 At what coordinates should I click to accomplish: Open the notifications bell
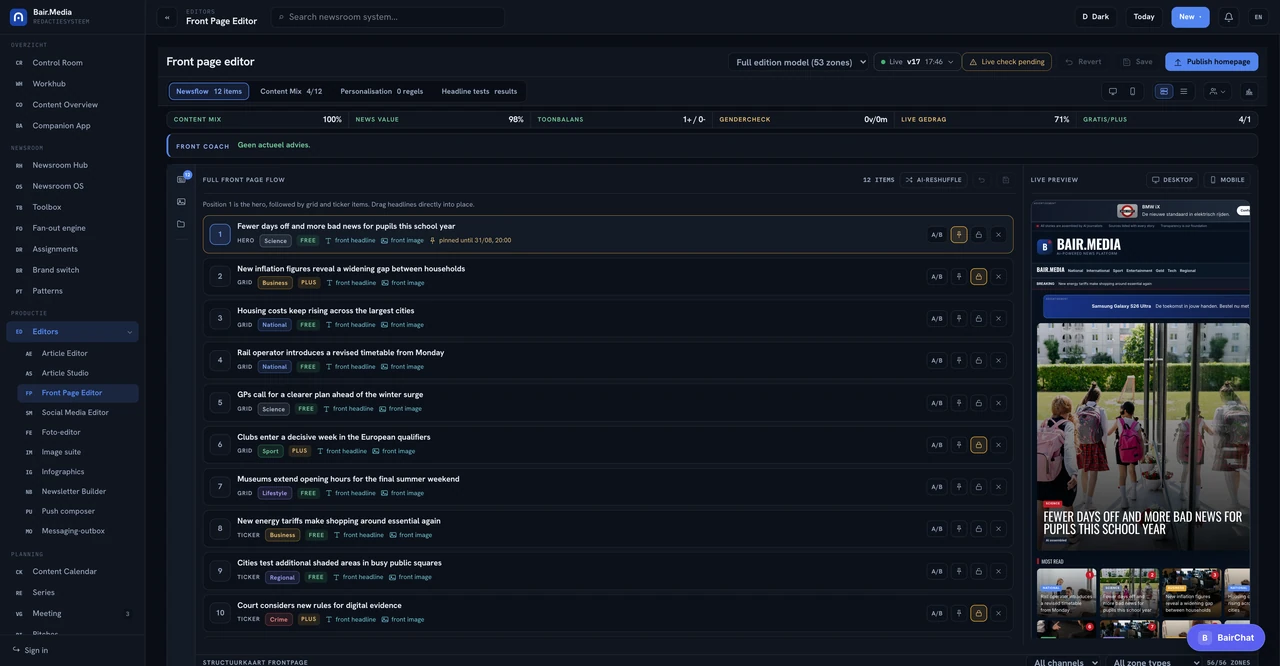tap(1229, 17)
